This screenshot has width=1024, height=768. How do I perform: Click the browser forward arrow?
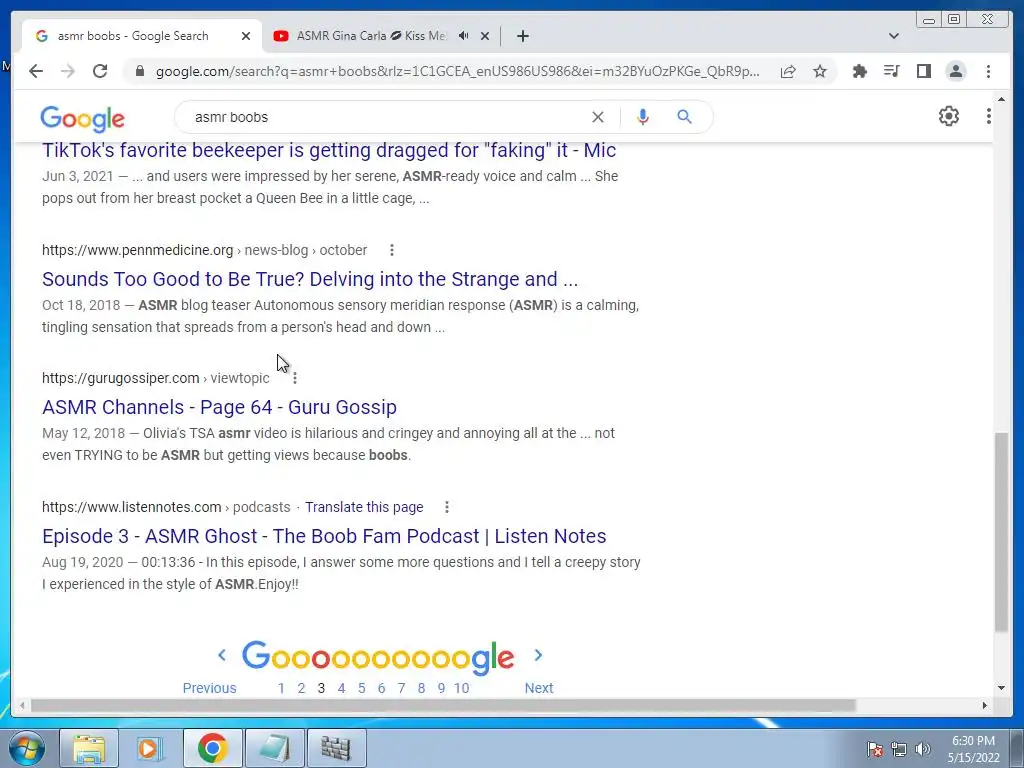point(68,71)
